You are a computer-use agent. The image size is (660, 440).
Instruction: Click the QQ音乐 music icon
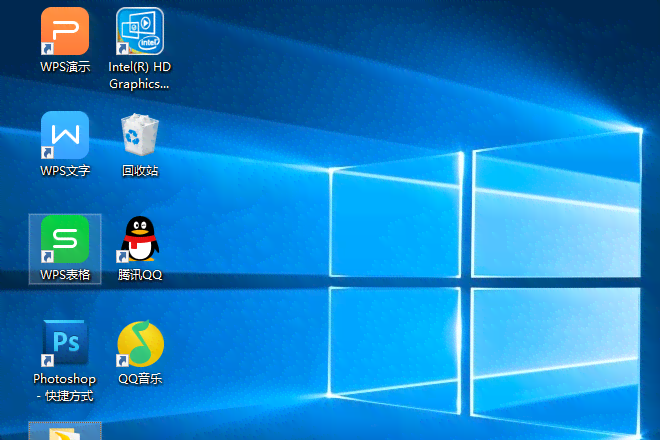(140, 343)
